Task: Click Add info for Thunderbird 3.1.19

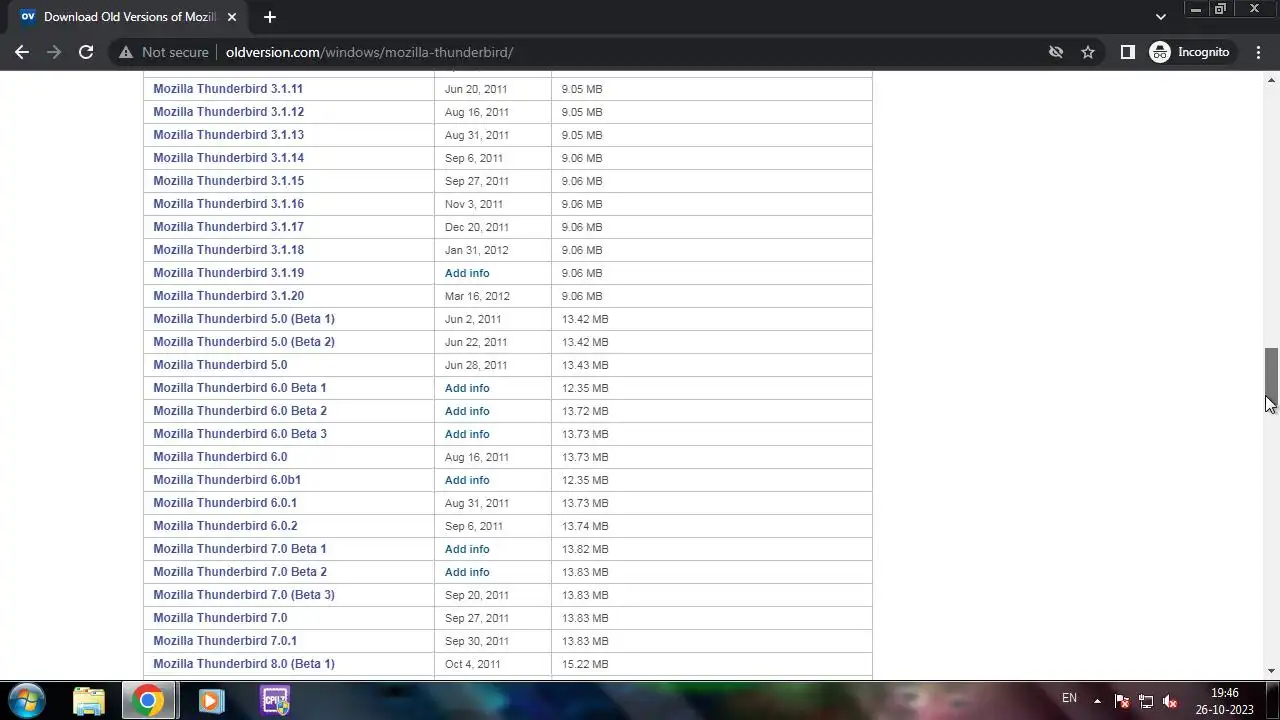Action: pyautogui.click(x=467, y=273)
